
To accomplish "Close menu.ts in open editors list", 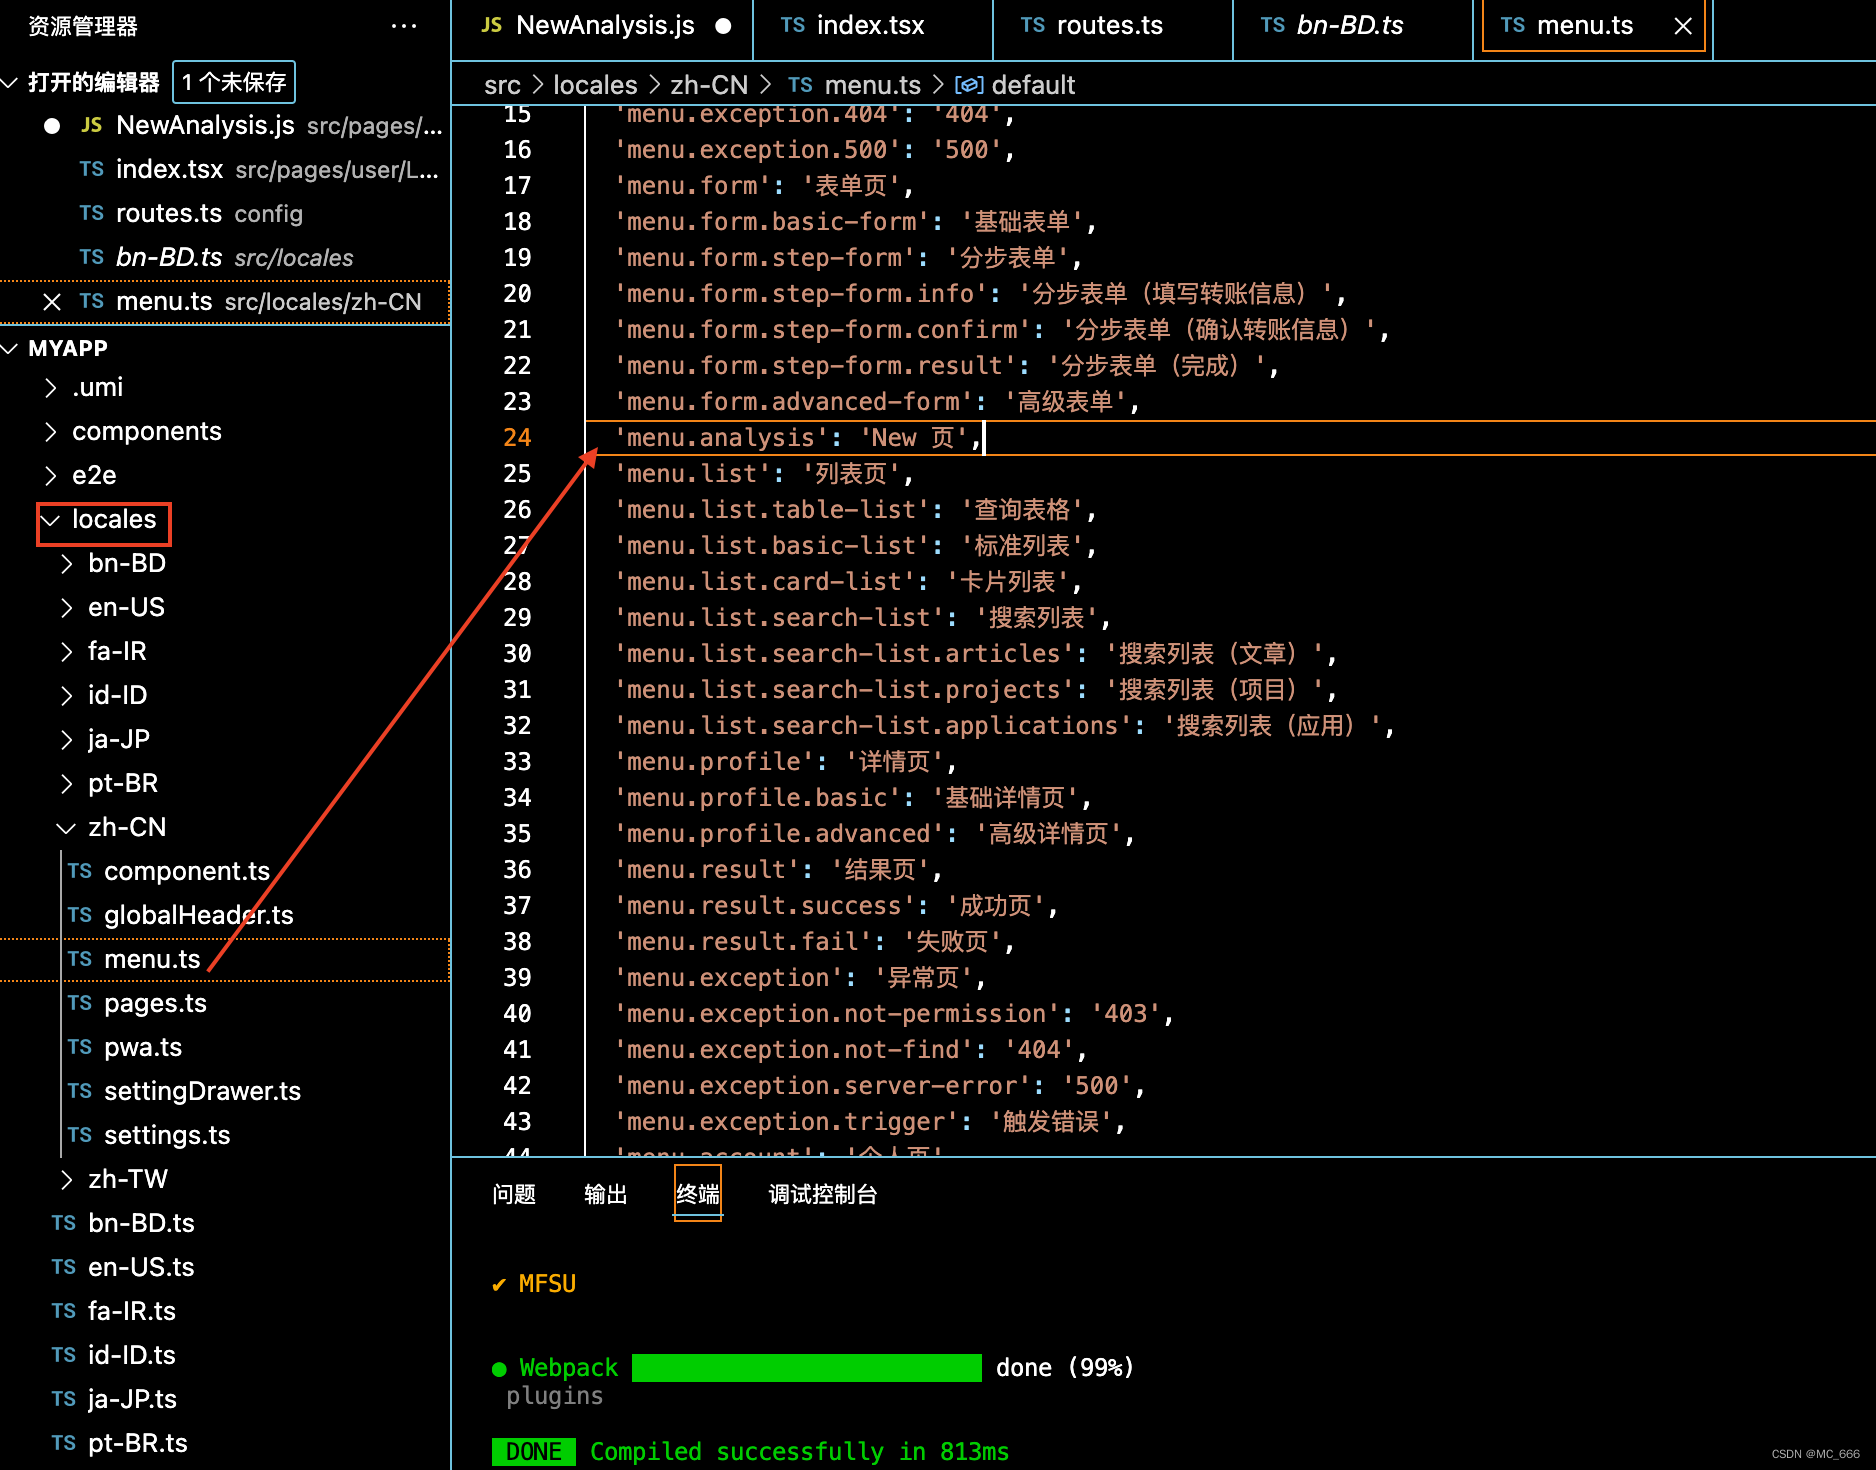I will tap(52, 302).
